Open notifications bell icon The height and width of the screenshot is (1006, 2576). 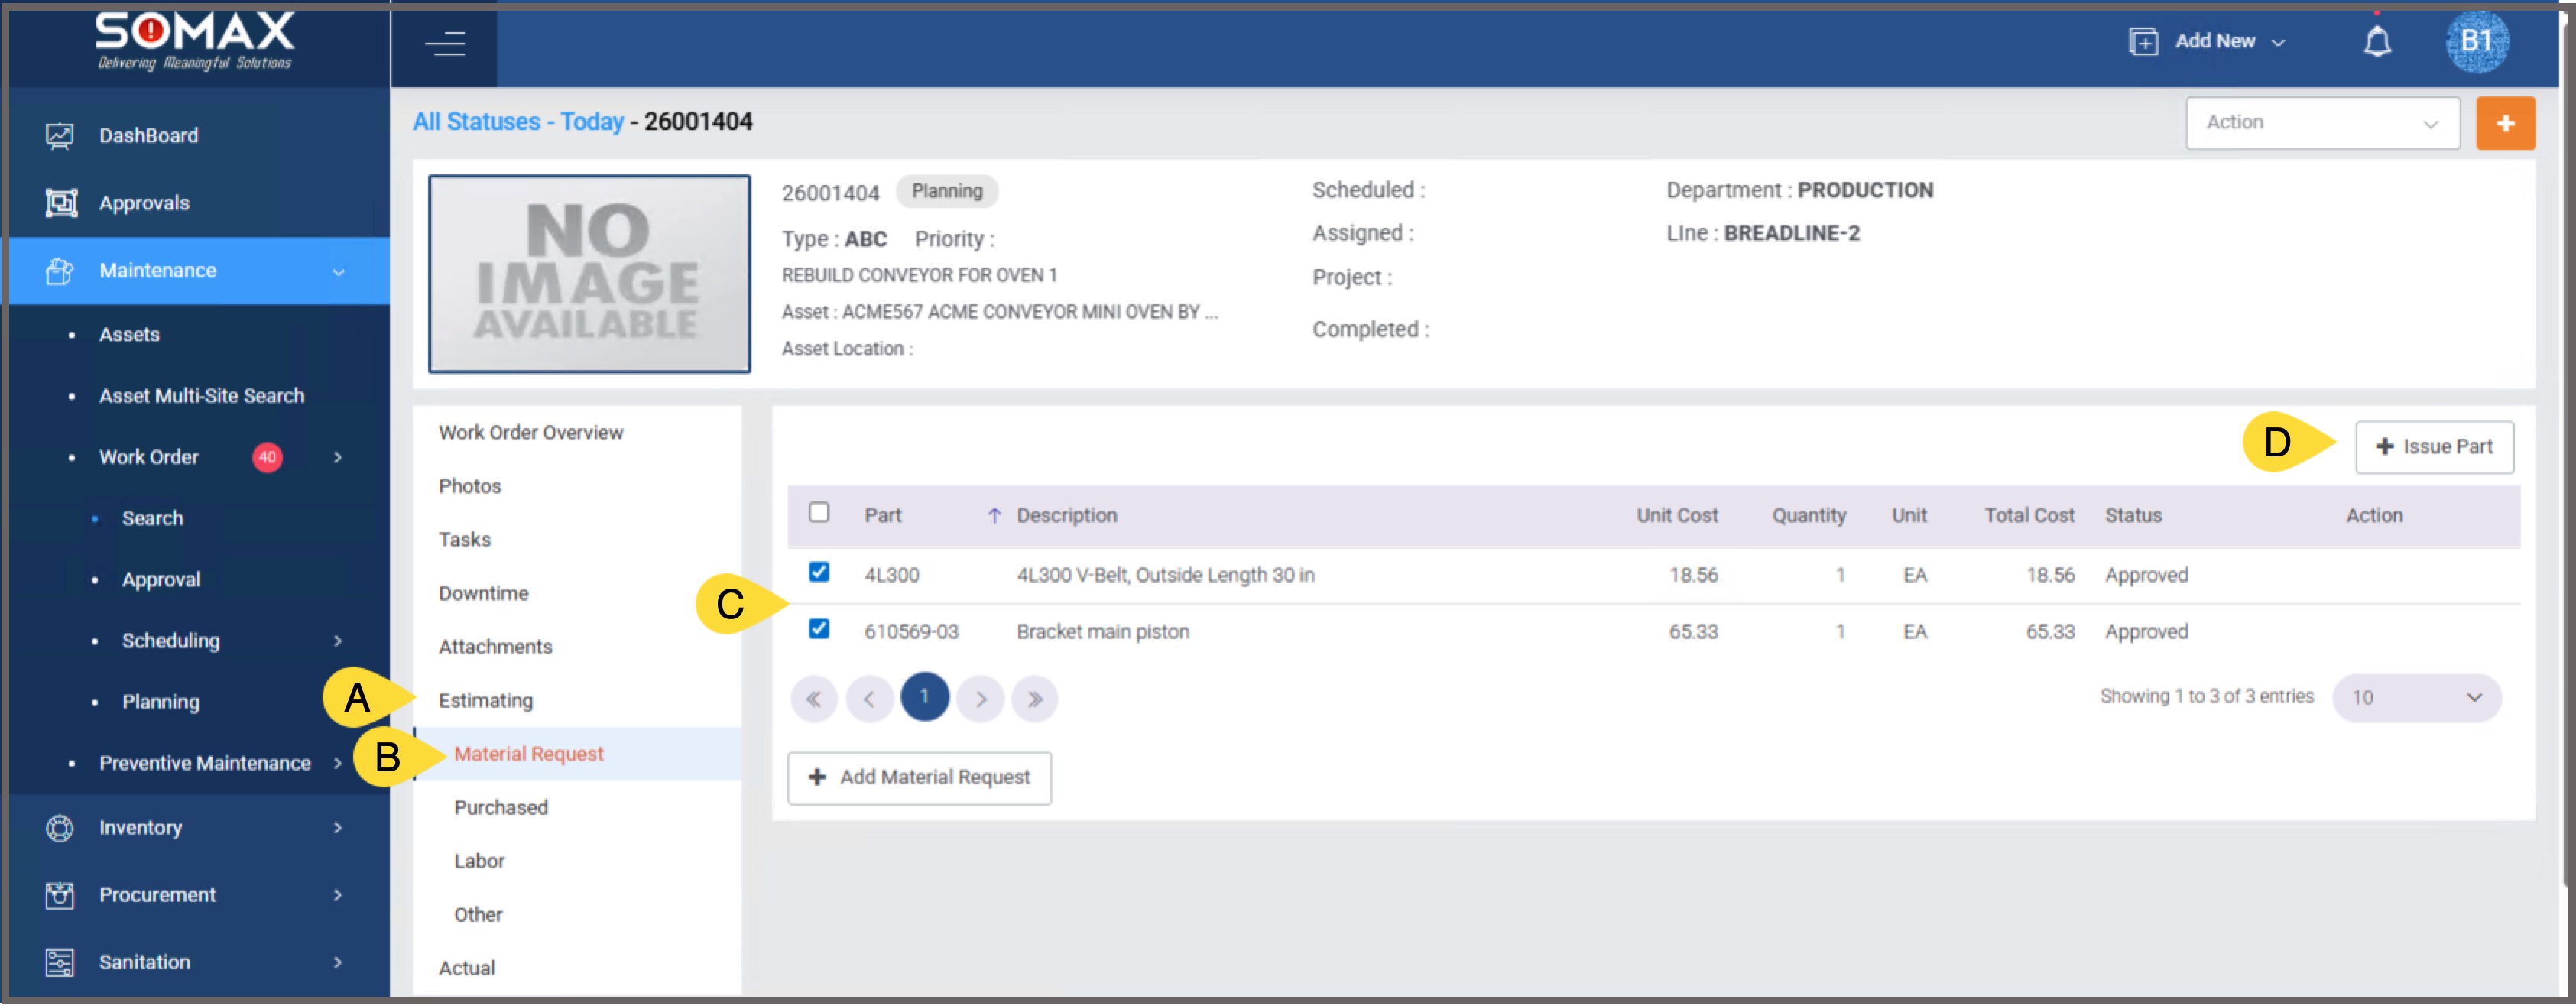(x=2376, y=42)
